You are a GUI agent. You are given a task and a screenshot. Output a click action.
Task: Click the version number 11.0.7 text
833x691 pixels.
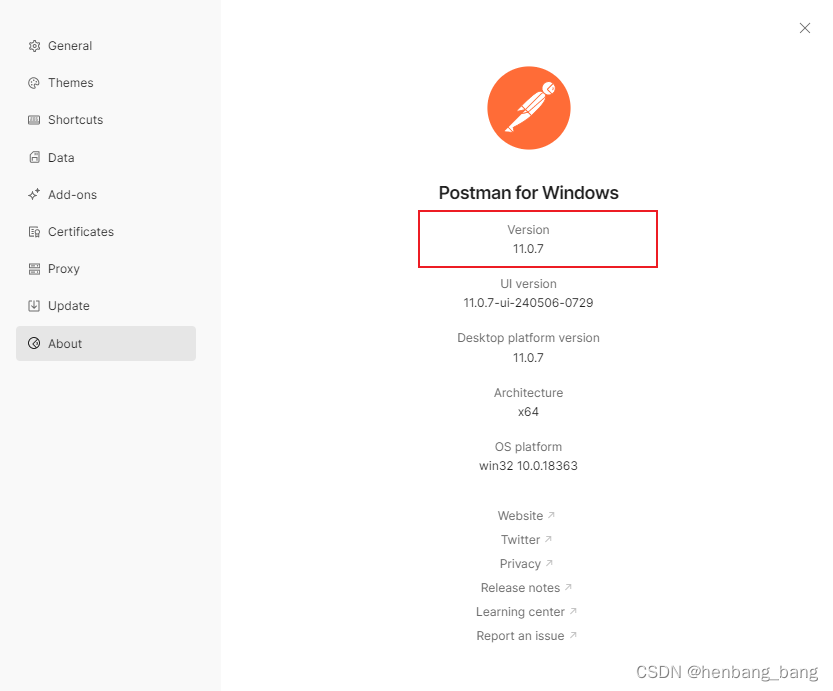[528, 248]
